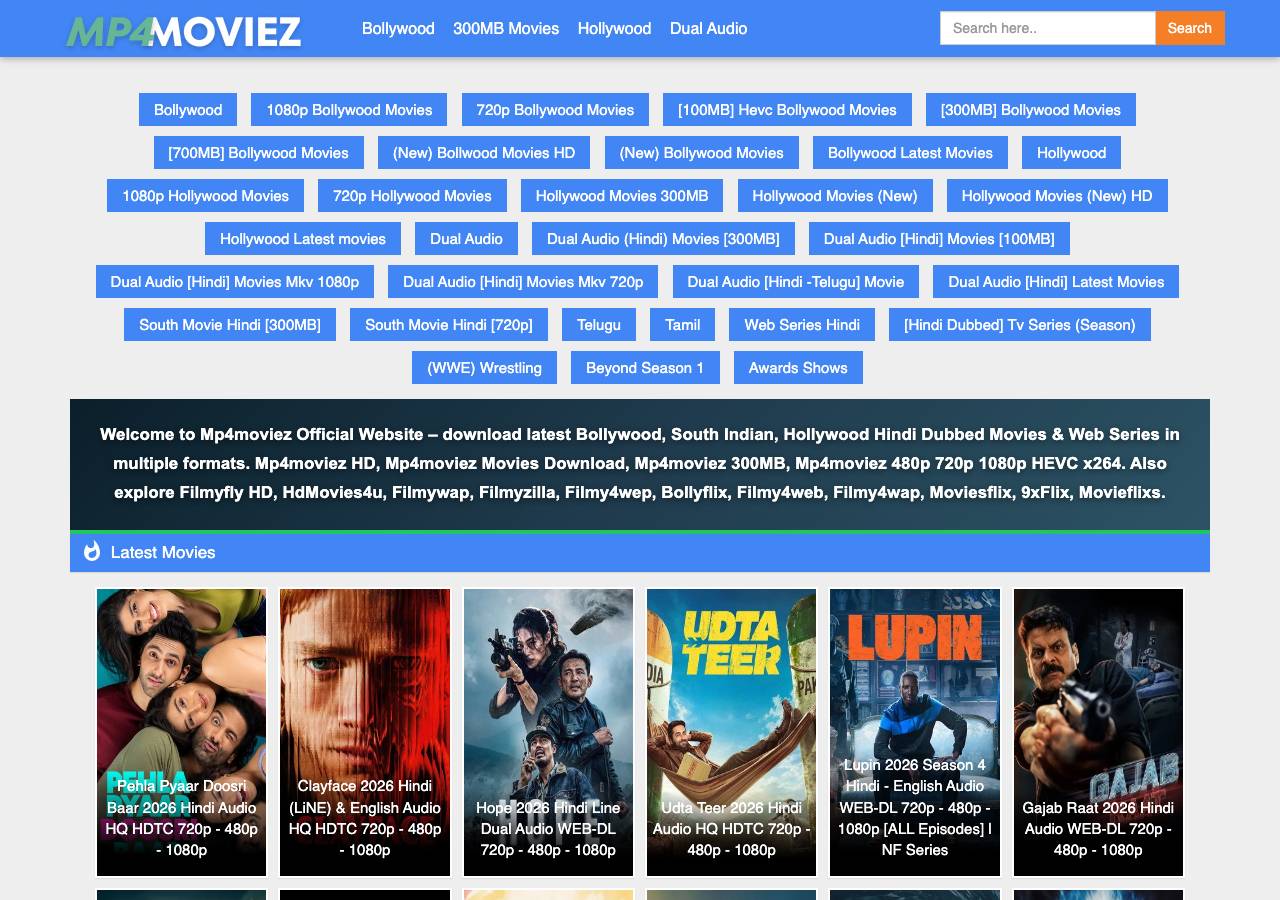Open the Awards Shows category
1280x900 pixels.
coord(798,368)
